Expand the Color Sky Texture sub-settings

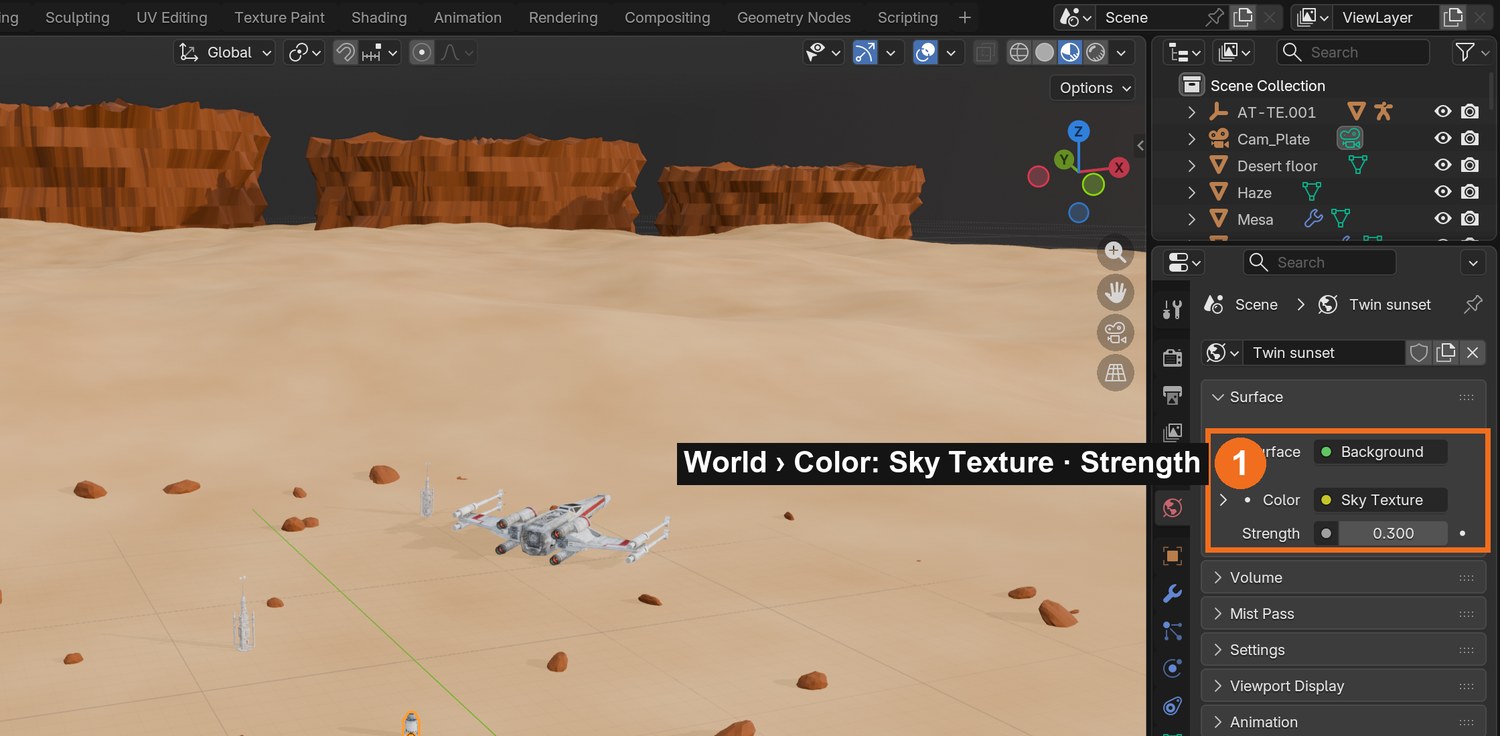point(1223,500)
